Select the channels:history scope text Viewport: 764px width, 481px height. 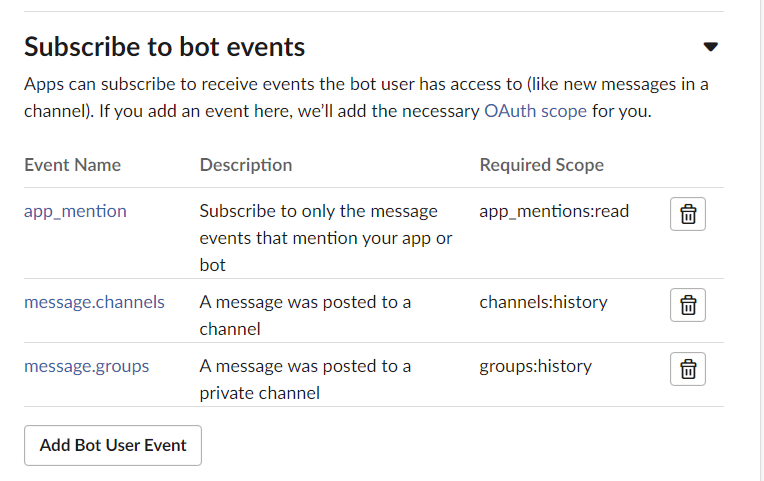click(543, 302)
